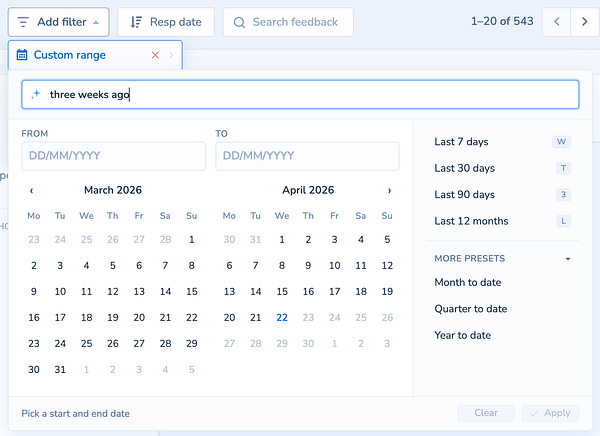
Task: Click the sparkle icon in date input
Action: pos(36,94)
